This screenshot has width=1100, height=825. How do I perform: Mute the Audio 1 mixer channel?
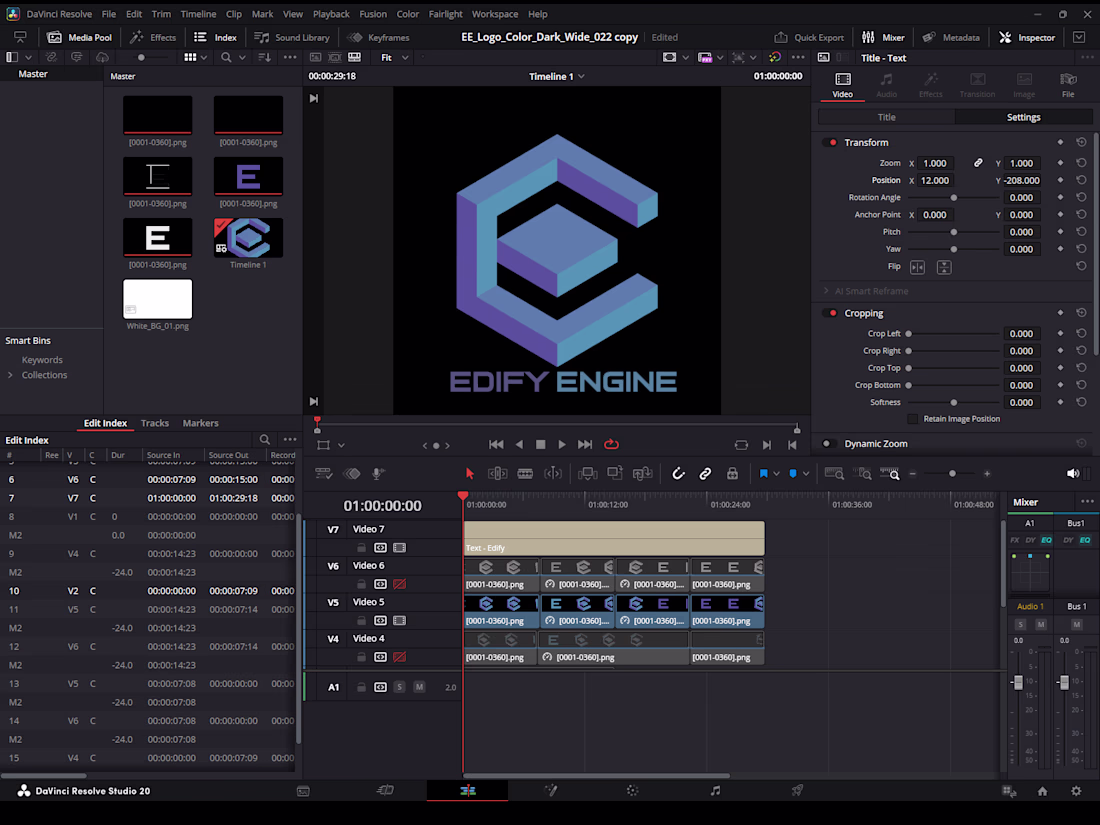click(1041, 625)
